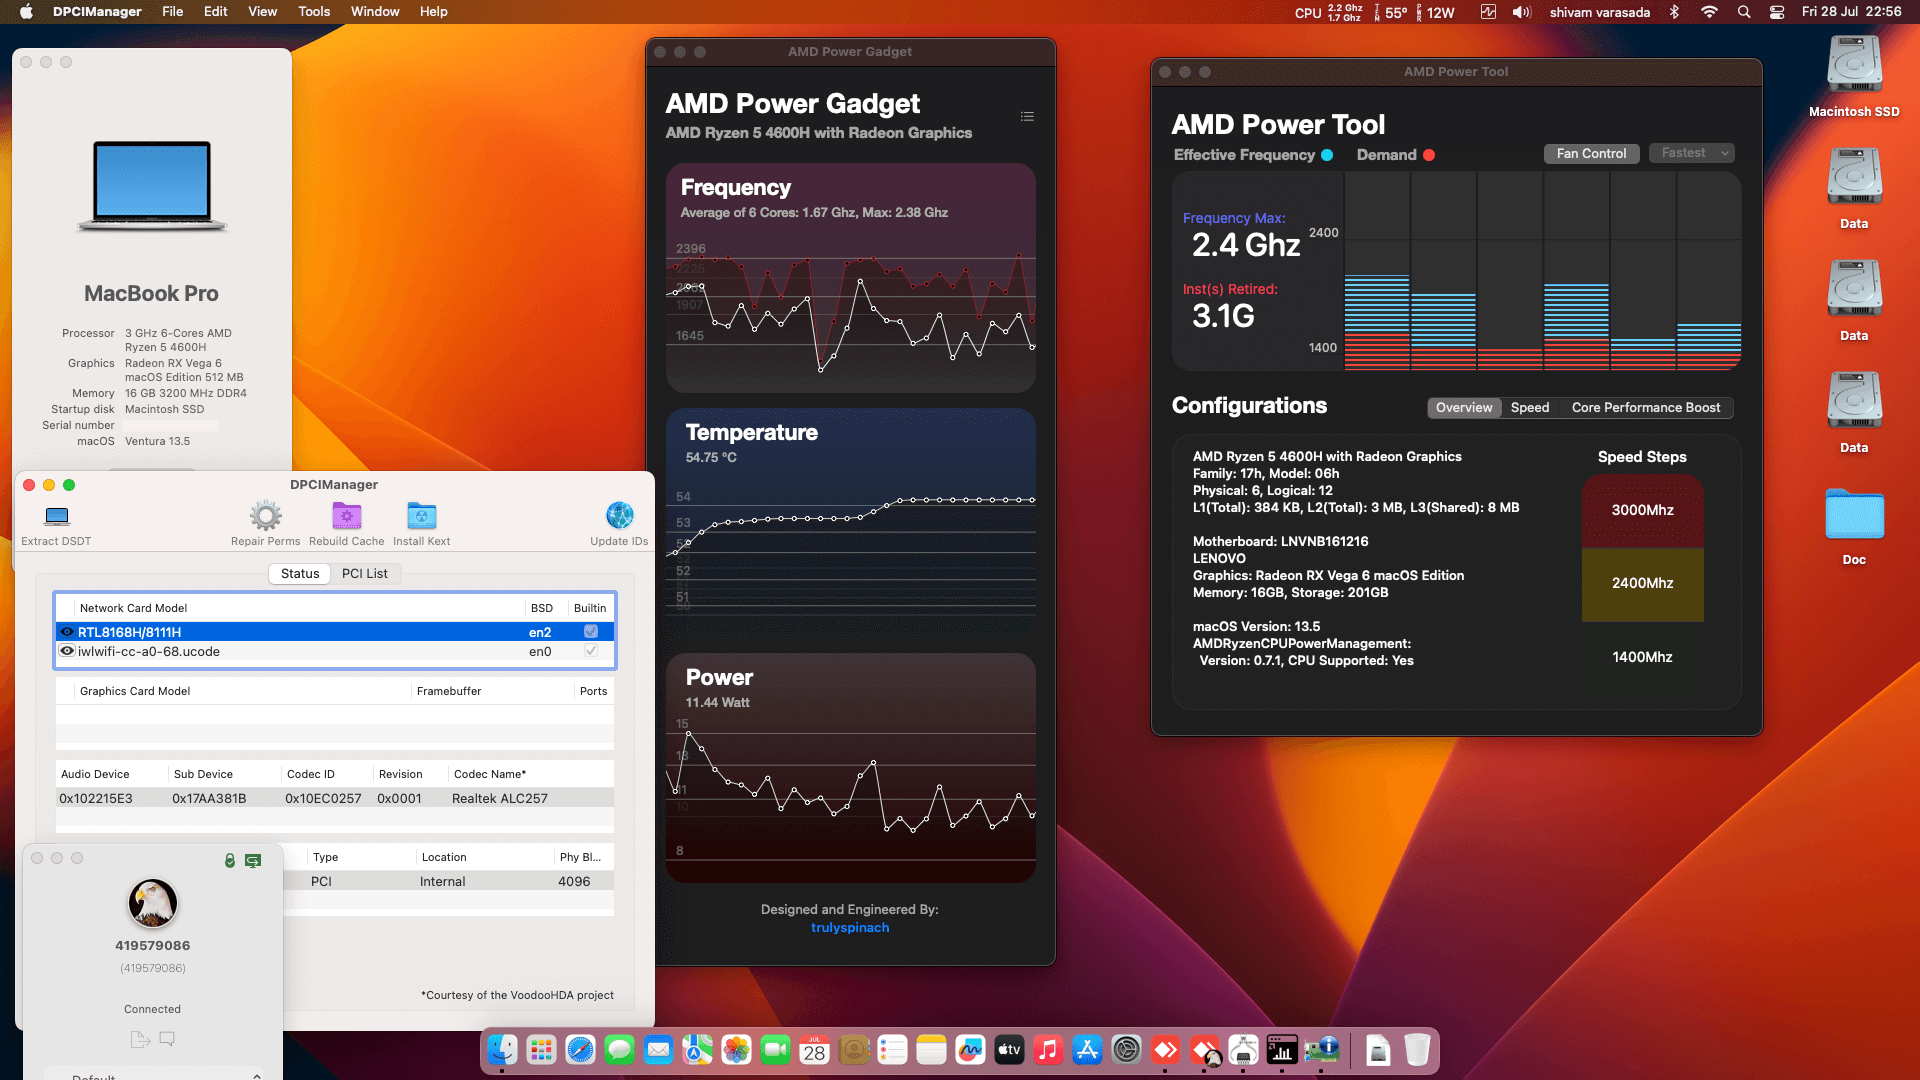
Task: Click the Rebuild Cache icon
Action: point(346,517)
